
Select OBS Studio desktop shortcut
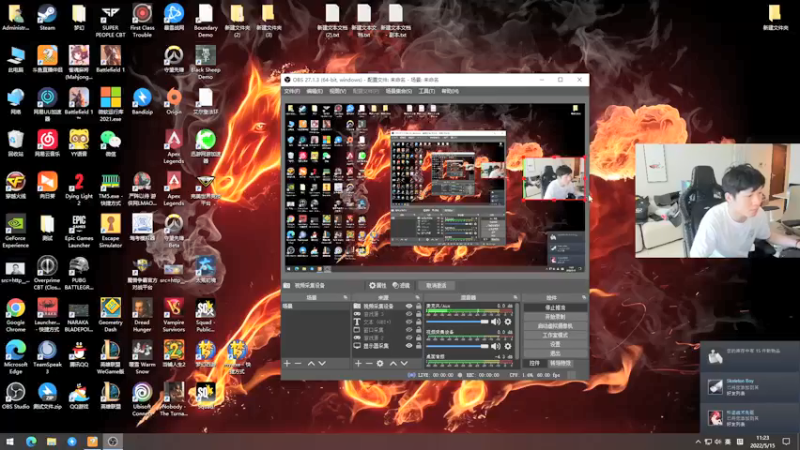(15, 393)
